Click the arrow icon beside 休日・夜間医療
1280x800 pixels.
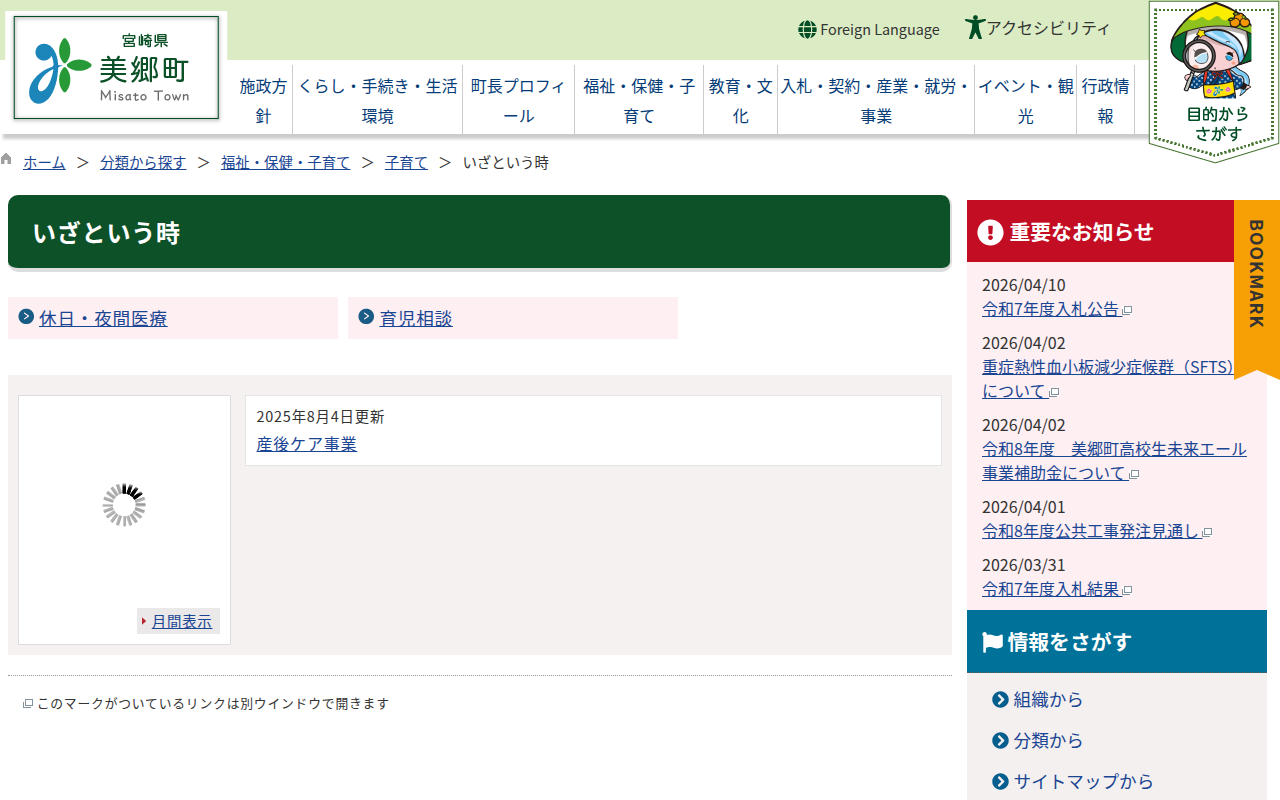point(27,317)
